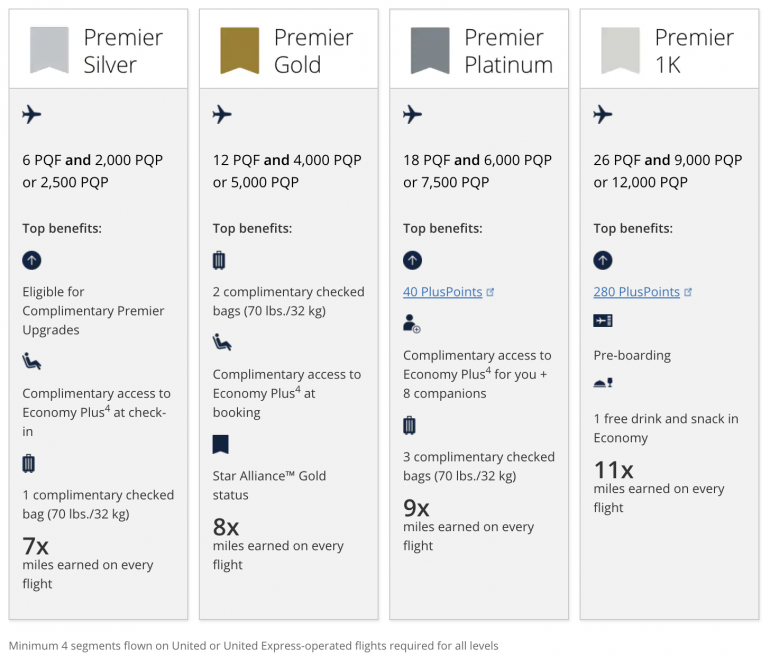Click the Premier 1K ribbon badge
Screen dimensions: 770x656
[x=620, y=50]
